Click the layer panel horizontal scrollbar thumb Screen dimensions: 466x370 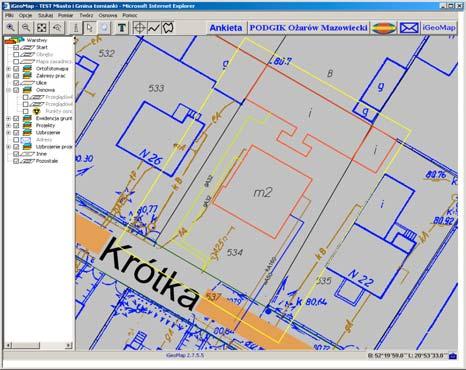point(25,345)
